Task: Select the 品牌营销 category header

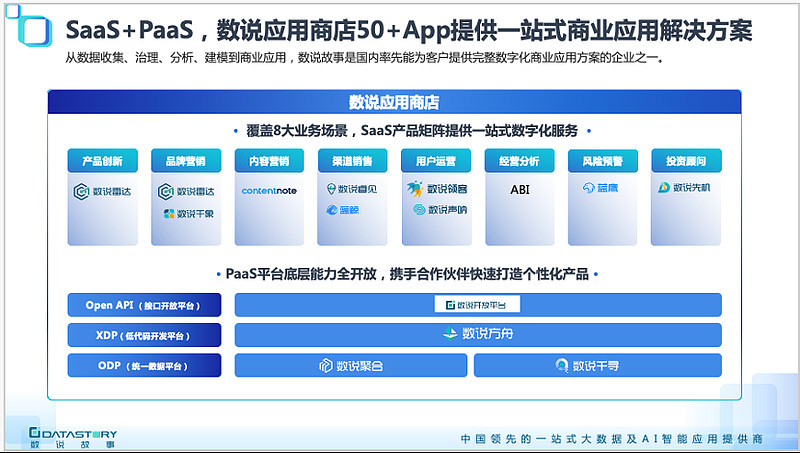Action: coord(186,161)
